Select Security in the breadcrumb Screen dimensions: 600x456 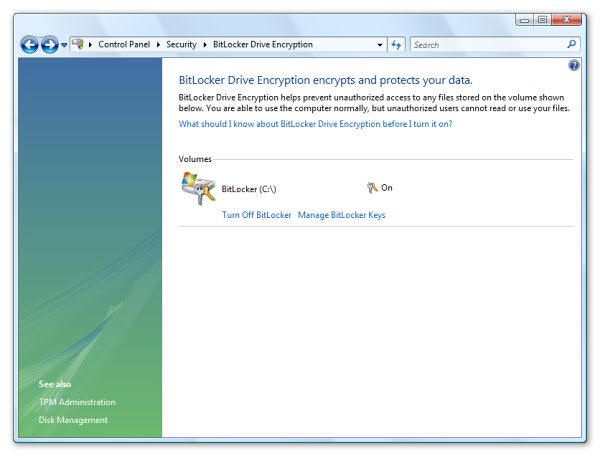point(181,44)
